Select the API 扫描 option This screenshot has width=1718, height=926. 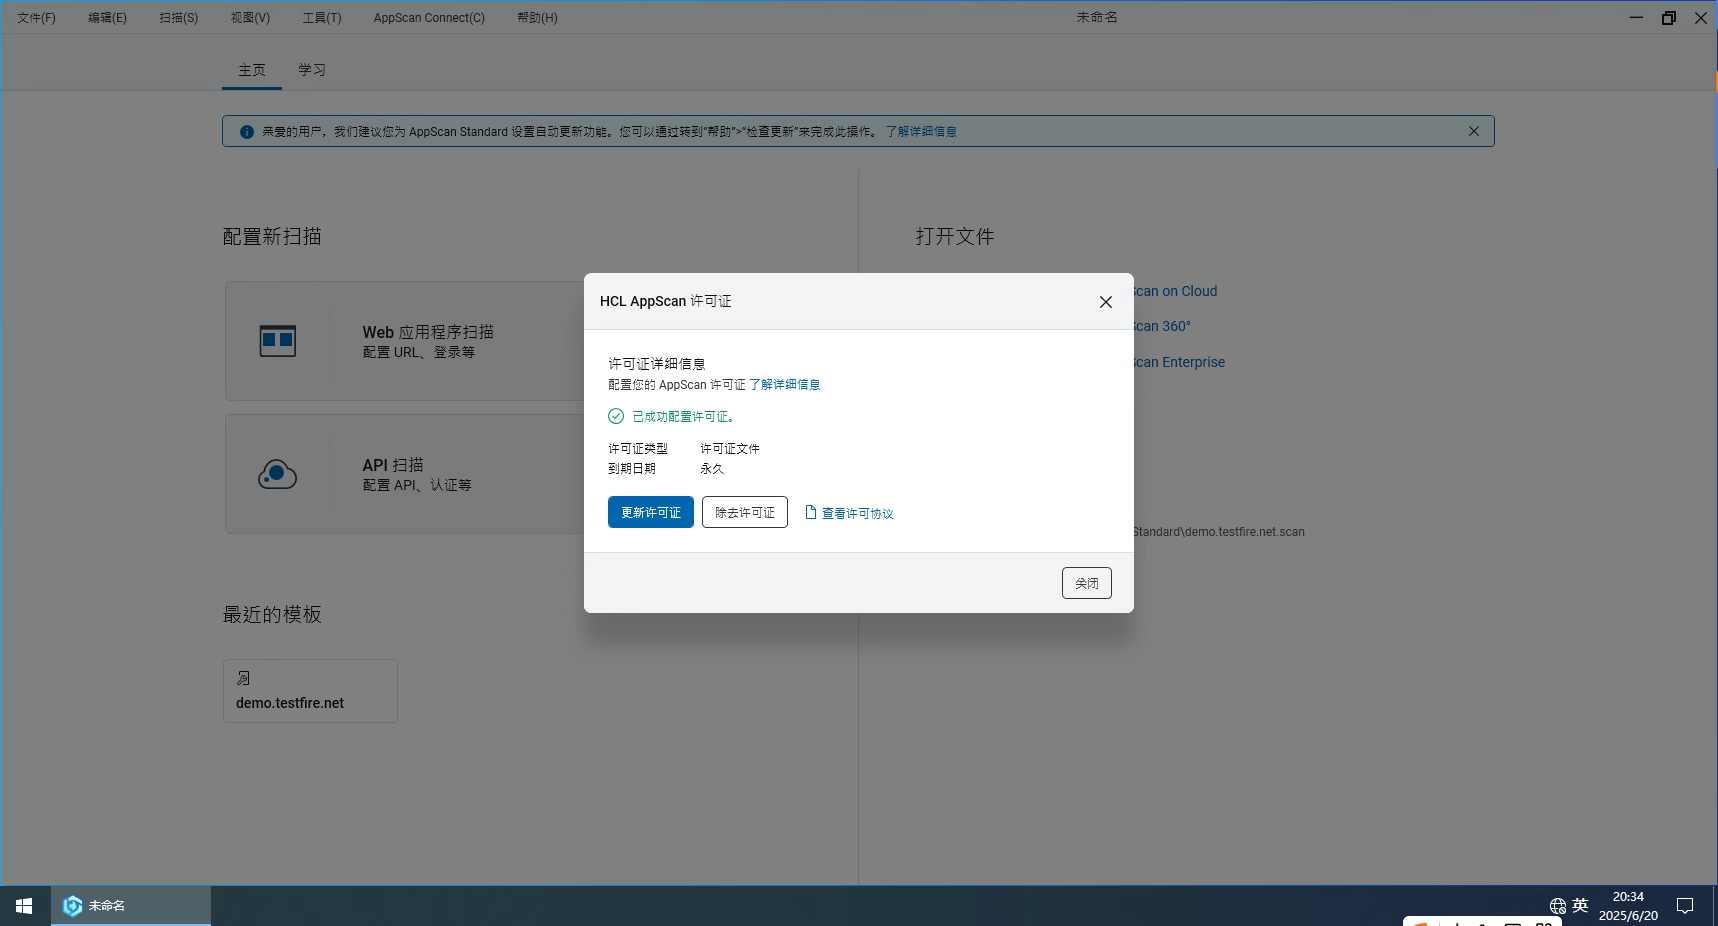tap(405, 474)
